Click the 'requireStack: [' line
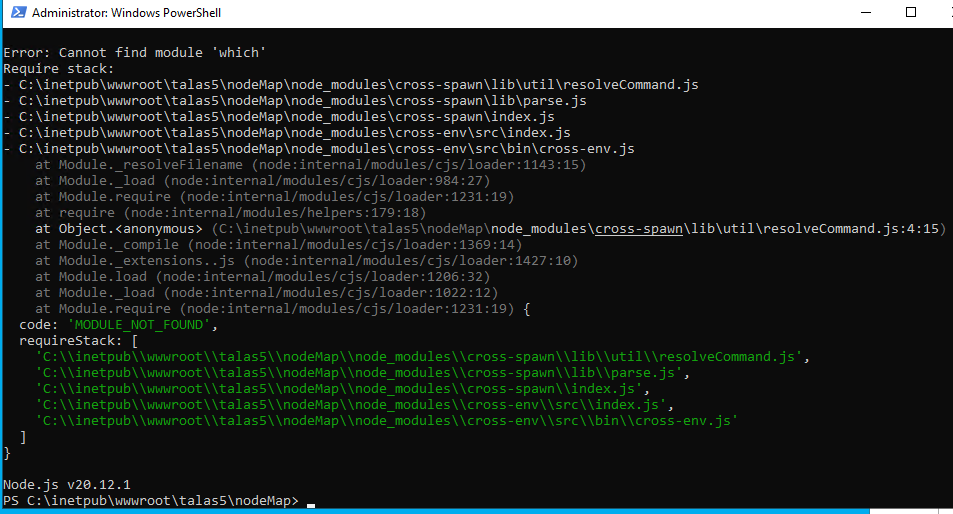Viewport: 953px width, 514px height. (79, 341)
